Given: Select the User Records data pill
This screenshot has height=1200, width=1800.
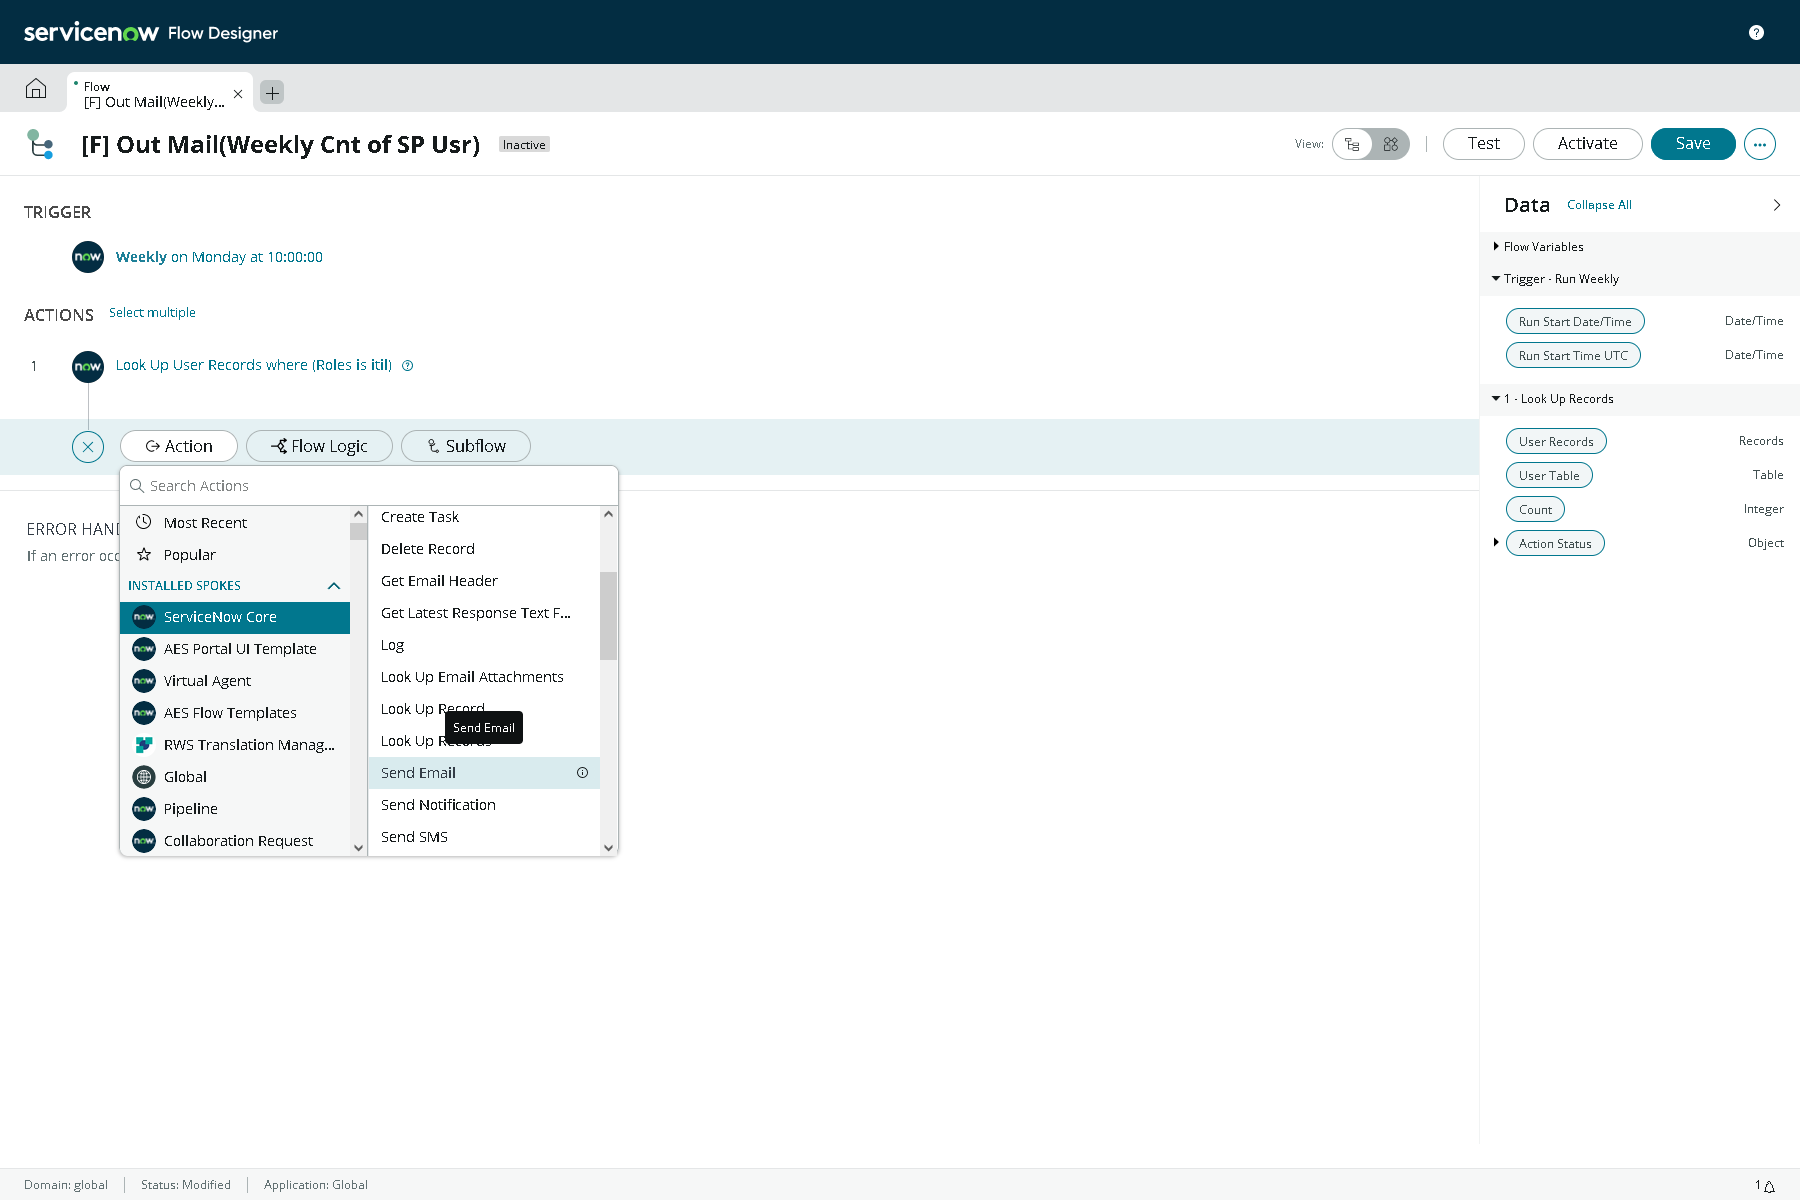Looking at the screenshot, I should tap(1556, 441).
